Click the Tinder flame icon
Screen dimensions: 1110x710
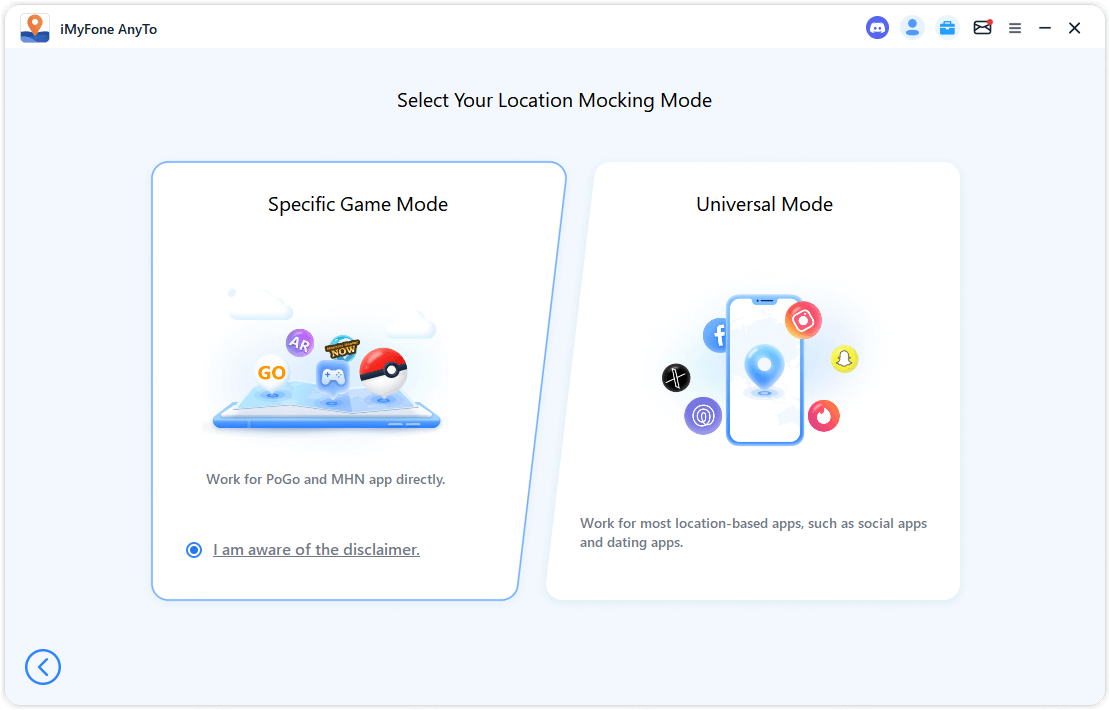pos(823,415)
